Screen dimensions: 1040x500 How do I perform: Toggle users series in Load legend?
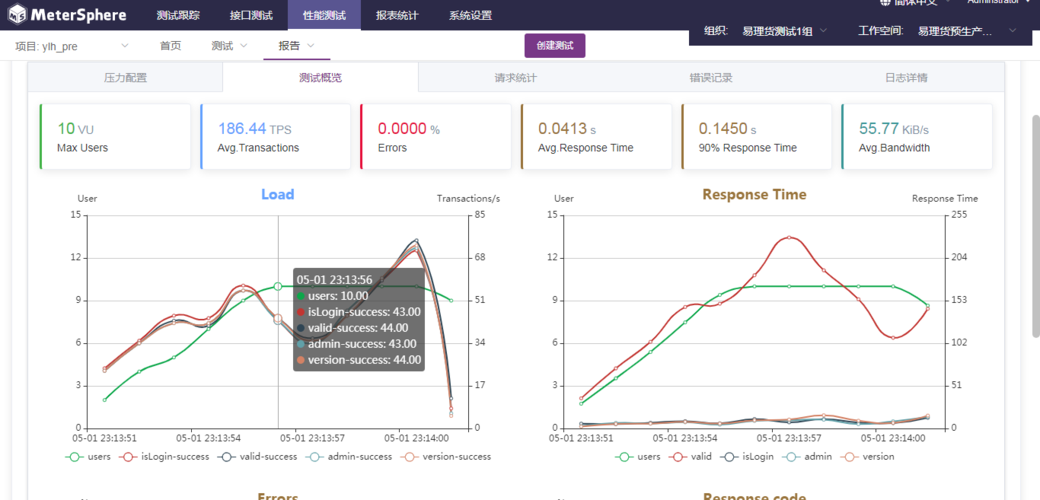88,457
